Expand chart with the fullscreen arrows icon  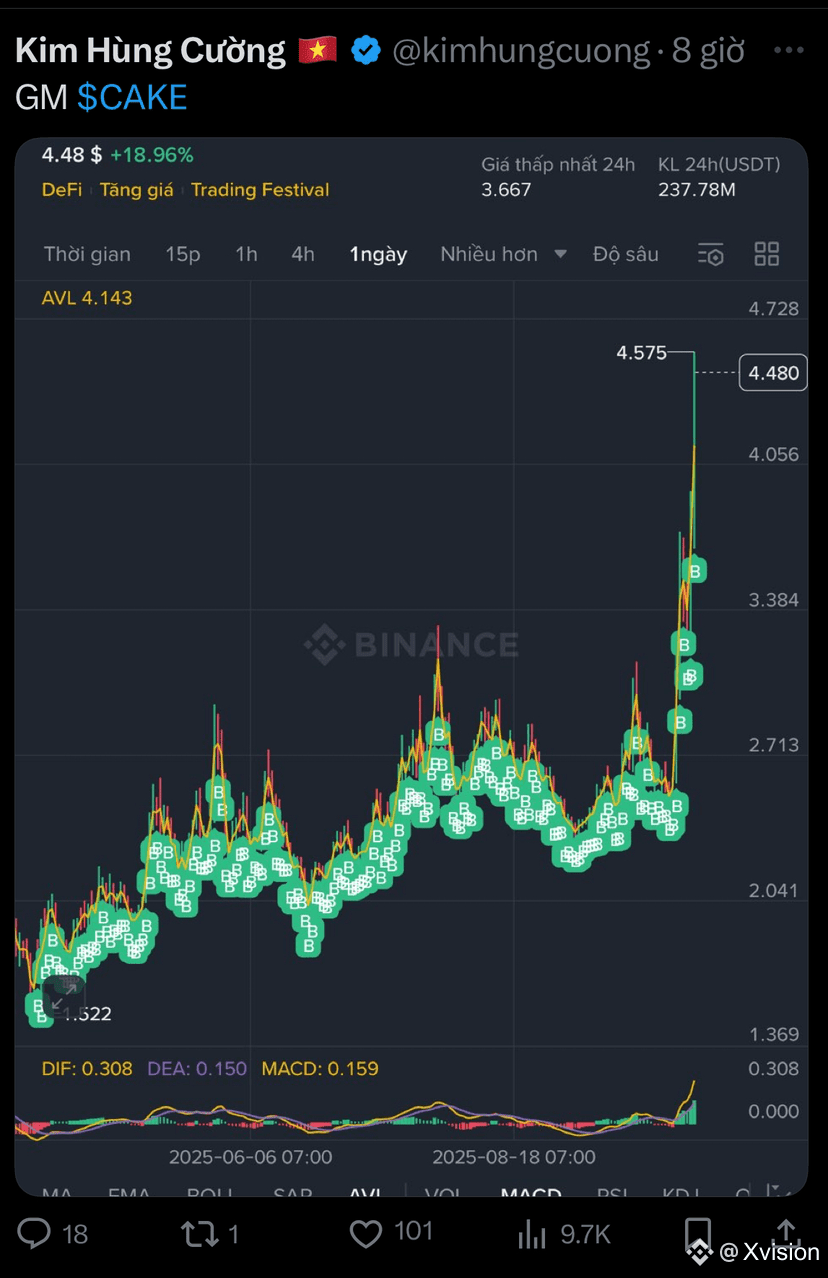click(63, 997)
